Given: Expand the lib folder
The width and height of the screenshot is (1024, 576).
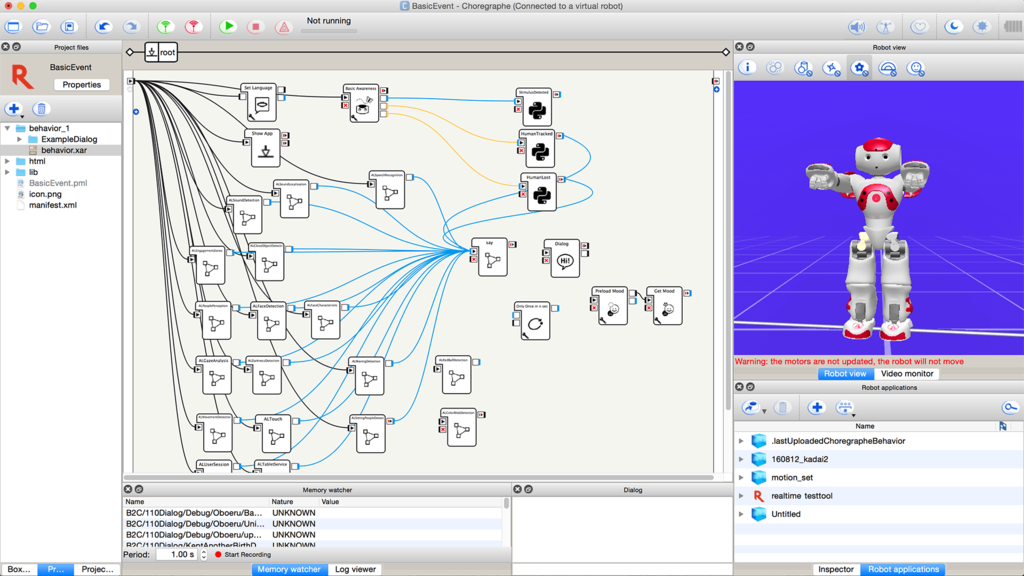Looking at the screenshot, I should (8, 172).
